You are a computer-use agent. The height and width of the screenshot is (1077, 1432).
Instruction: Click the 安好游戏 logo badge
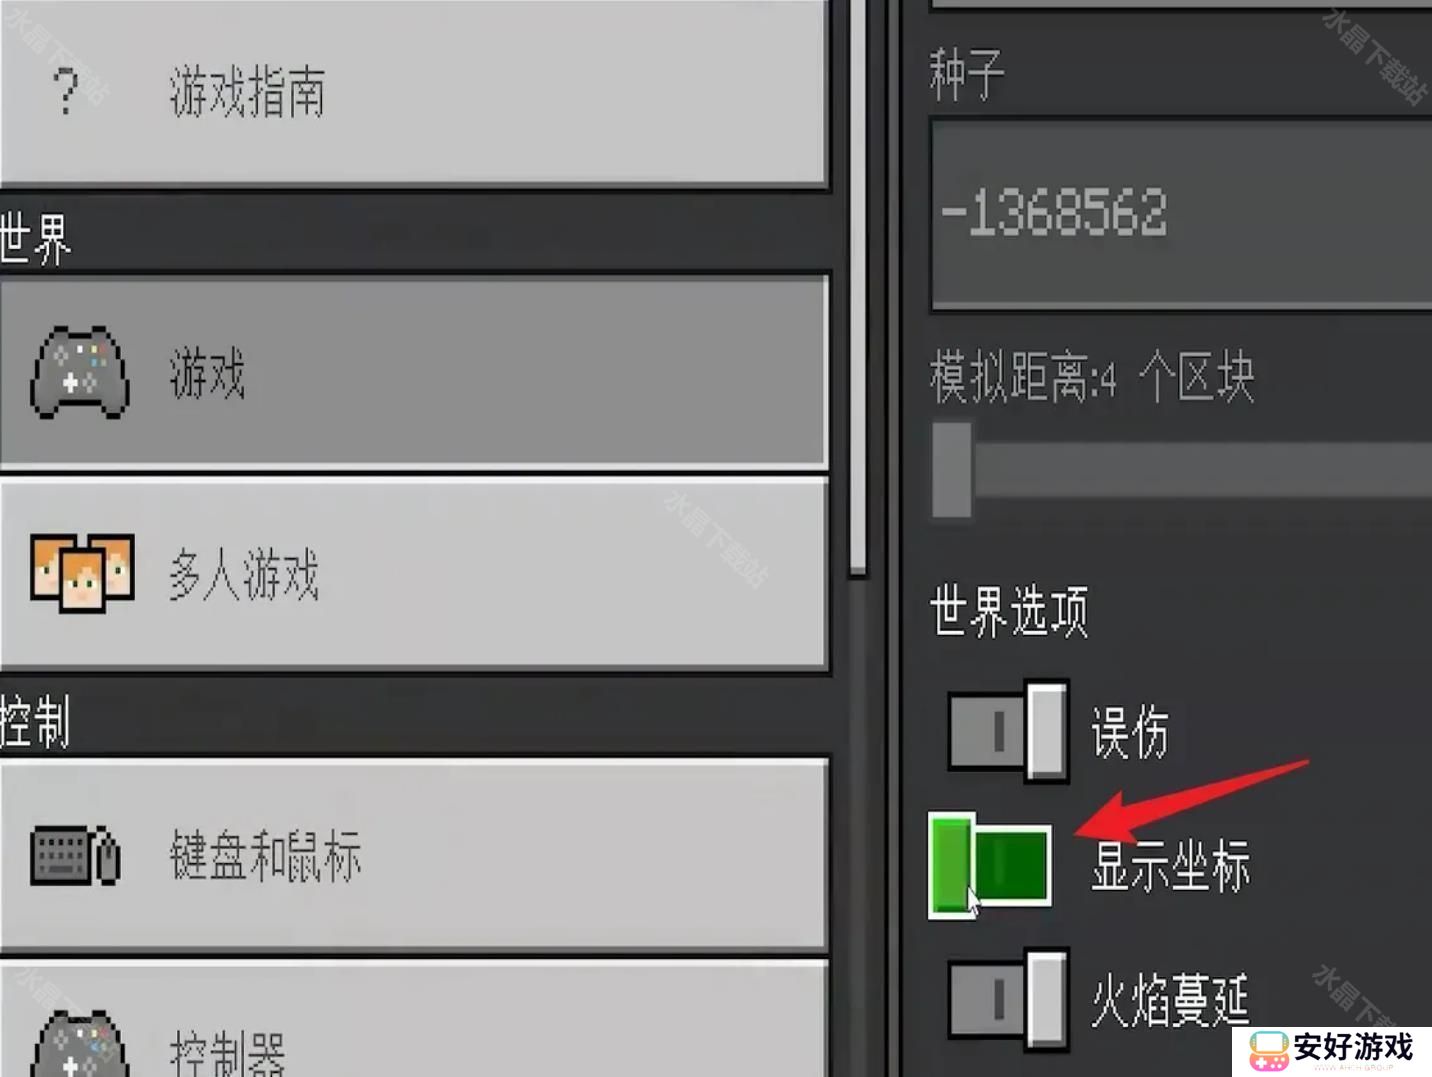[x=1332, y=1051]
